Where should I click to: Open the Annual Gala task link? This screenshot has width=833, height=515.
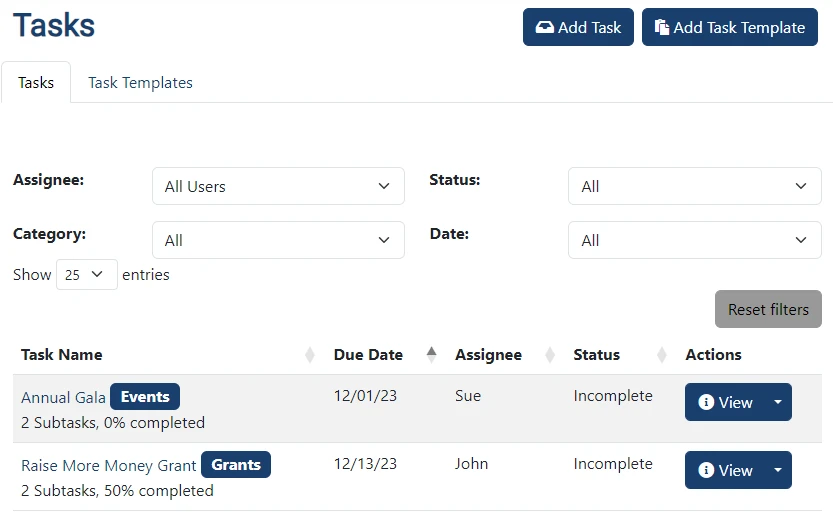(63, 398)
